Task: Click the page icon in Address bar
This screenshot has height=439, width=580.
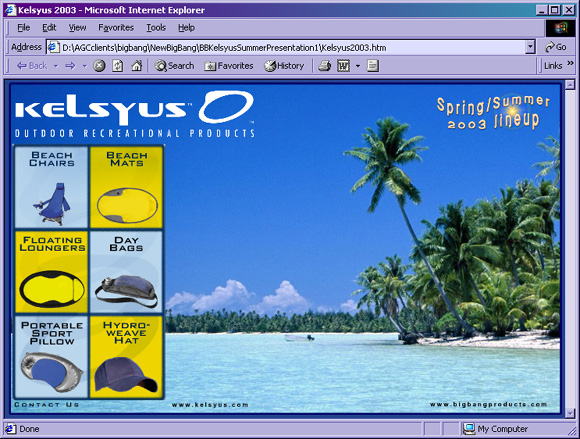Action: click(53, 47)
